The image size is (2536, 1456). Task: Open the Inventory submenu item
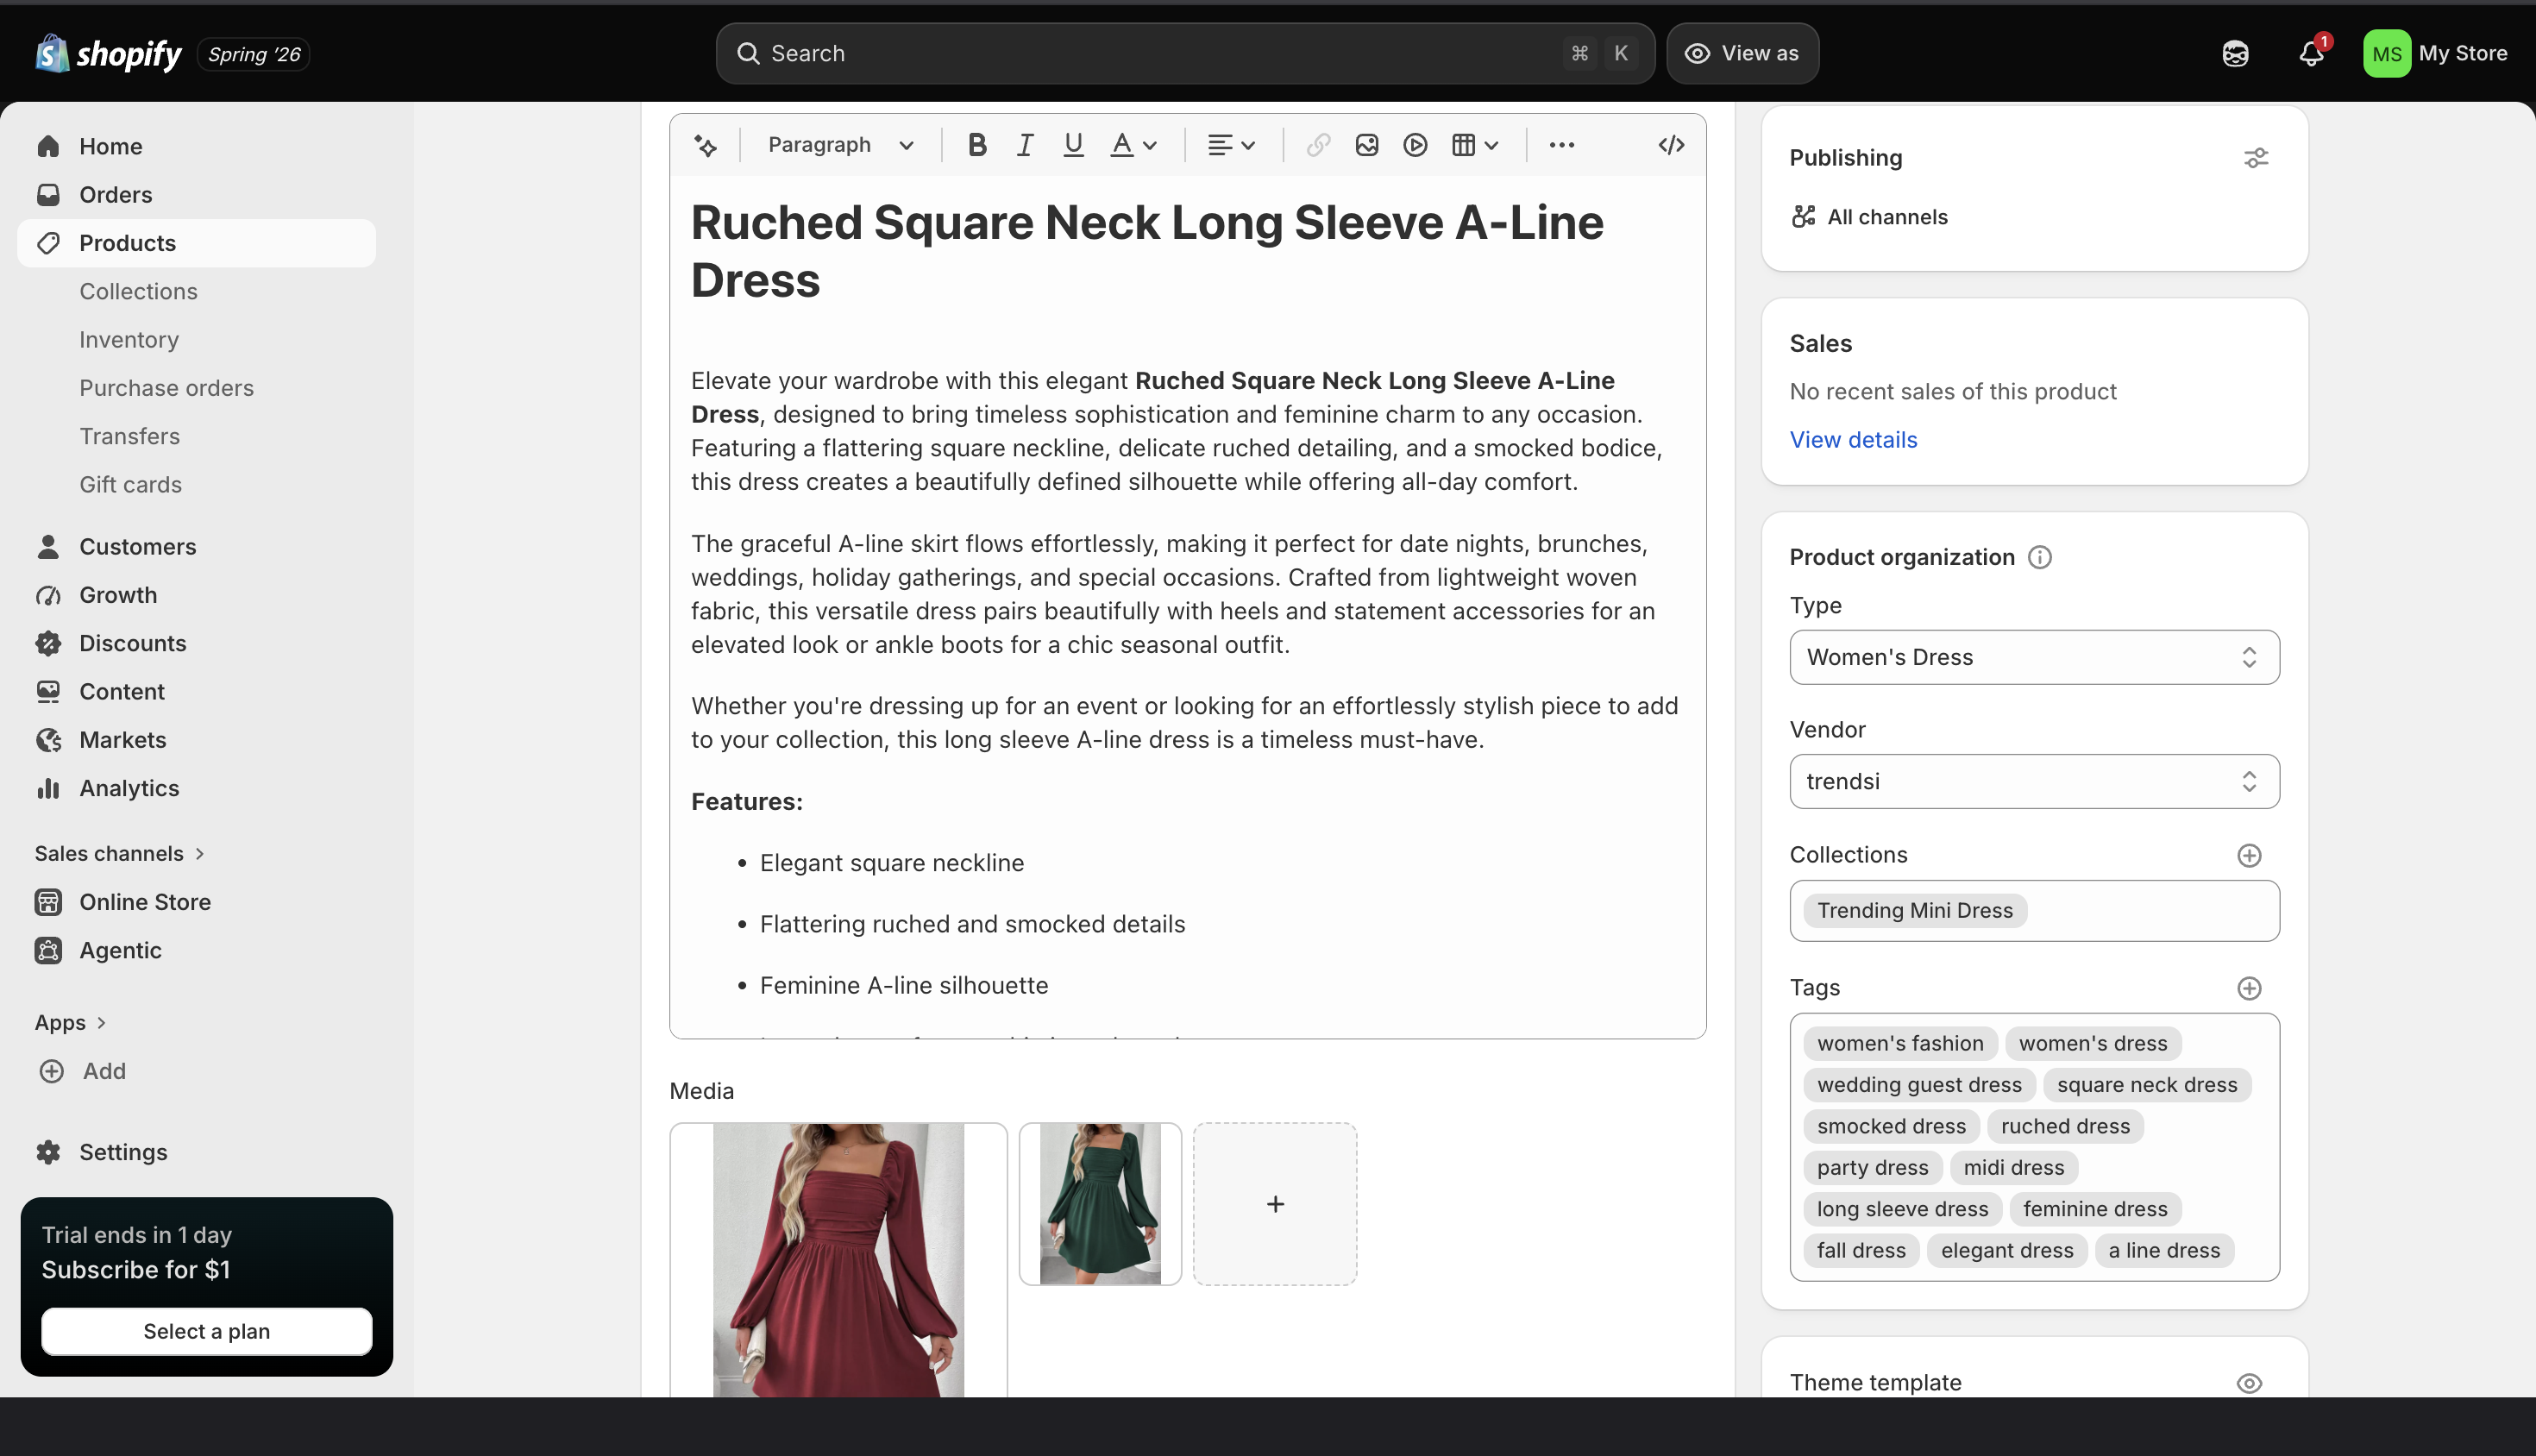click(129, 339)
